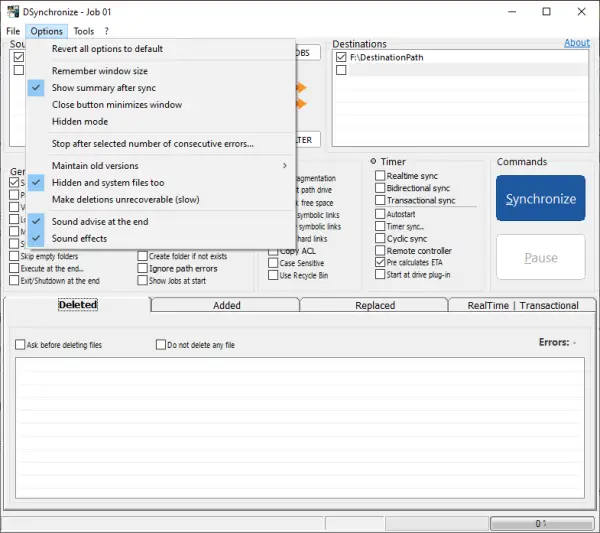
Task: Open the About link
Action: [x=577, y=43]
